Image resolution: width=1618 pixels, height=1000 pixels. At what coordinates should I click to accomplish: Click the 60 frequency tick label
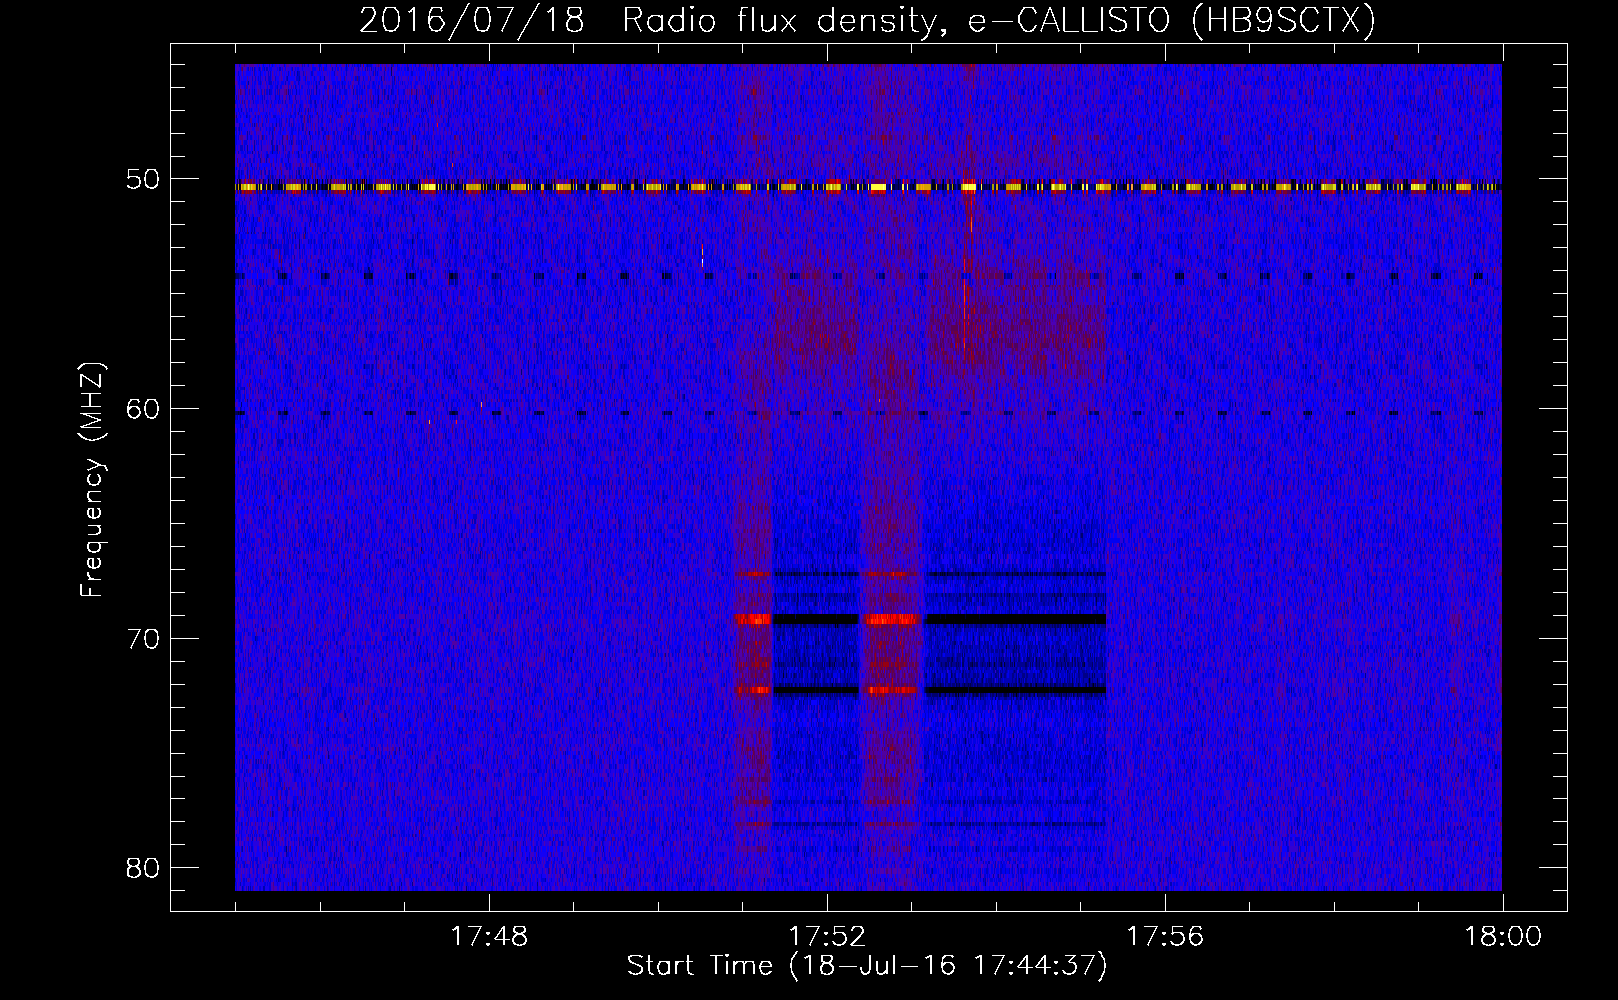pos(143,409)
